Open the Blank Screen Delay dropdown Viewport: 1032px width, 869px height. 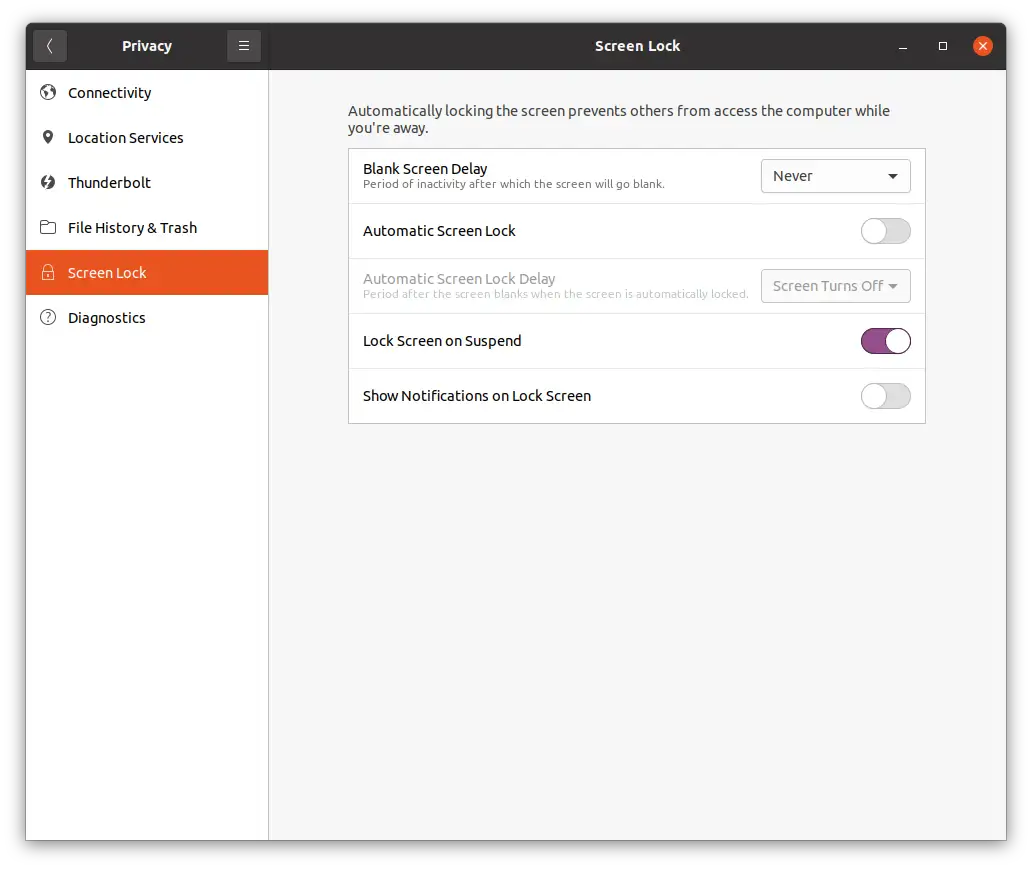(835, 176)
